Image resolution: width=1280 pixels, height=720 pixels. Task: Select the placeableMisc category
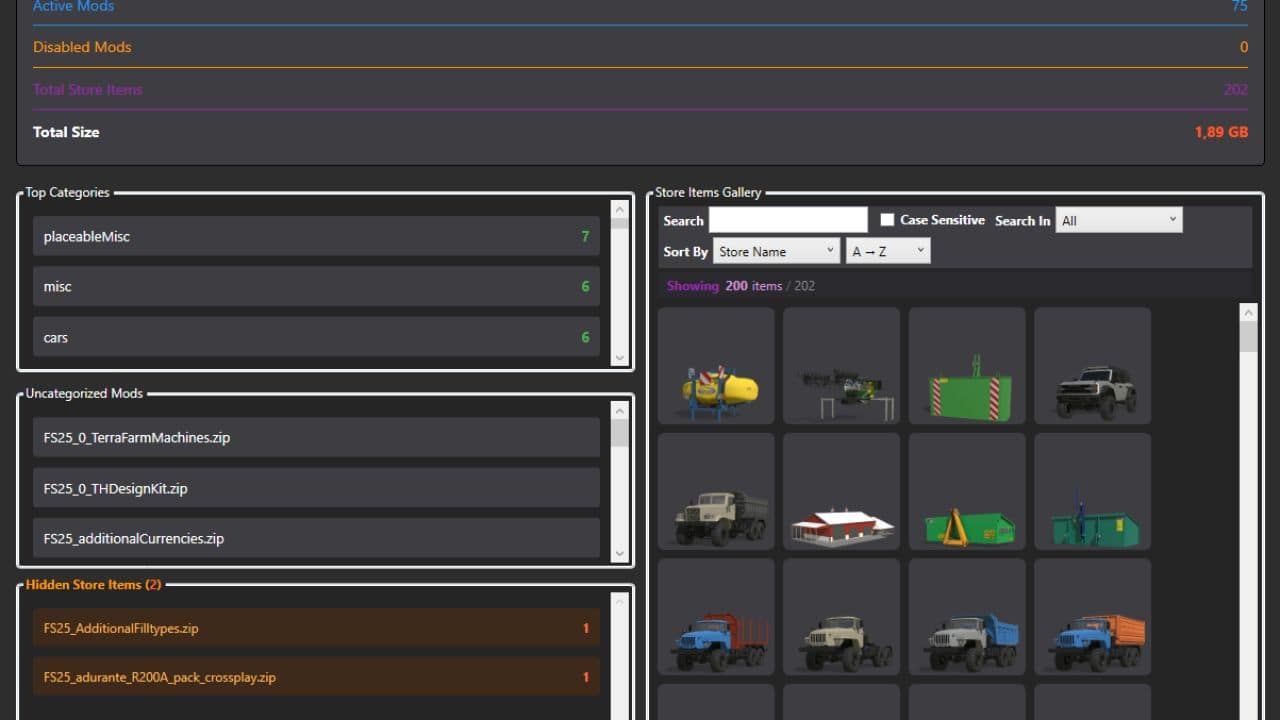[316, 236]
